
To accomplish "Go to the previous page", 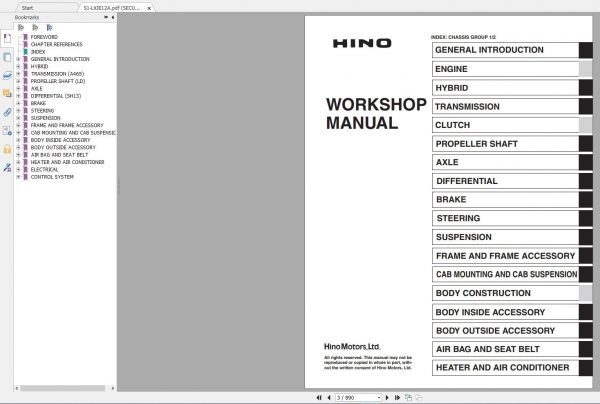I will [x=329, y=397].
